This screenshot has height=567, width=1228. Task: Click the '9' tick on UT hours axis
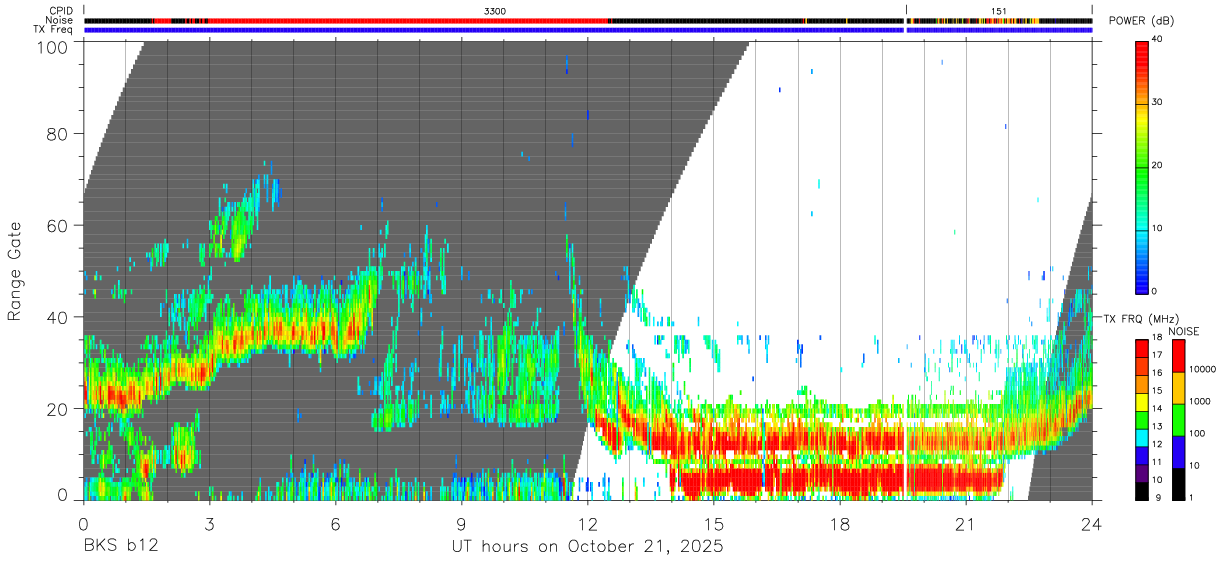(x=462, y=523)
